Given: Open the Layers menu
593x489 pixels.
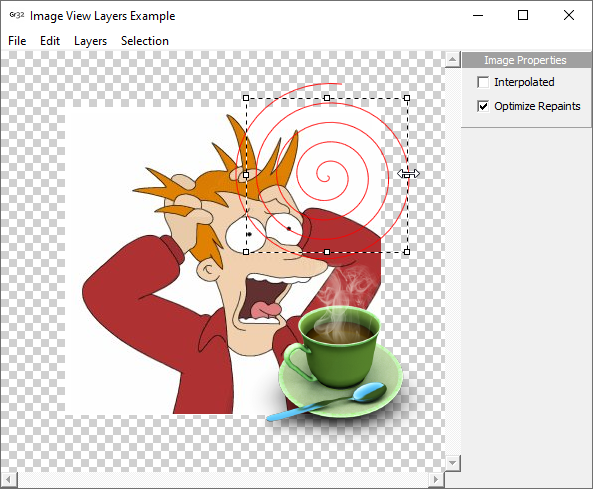Looking at the screenshot, I should click(90, 41).
